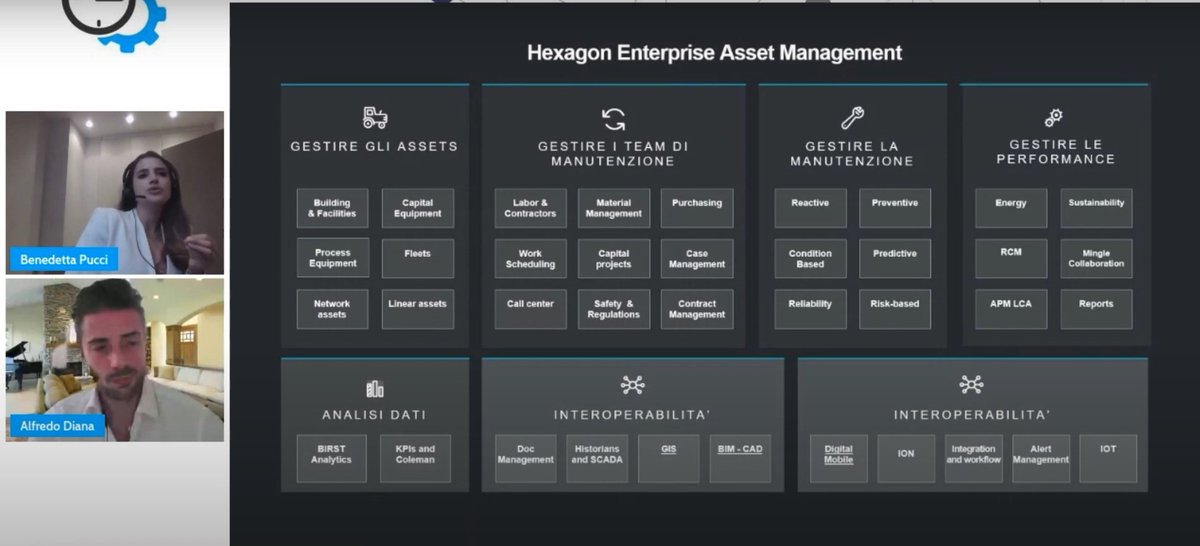Select the KPIs and Coleman tile
The image size is (1200, 546).
pos(415,459)
